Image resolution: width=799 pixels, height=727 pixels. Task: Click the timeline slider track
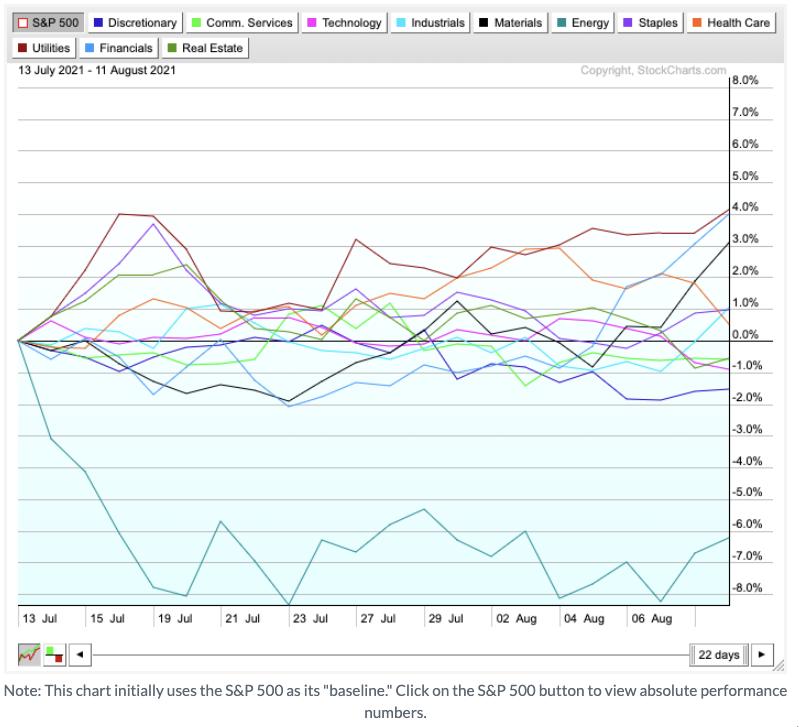coord(390,655)
